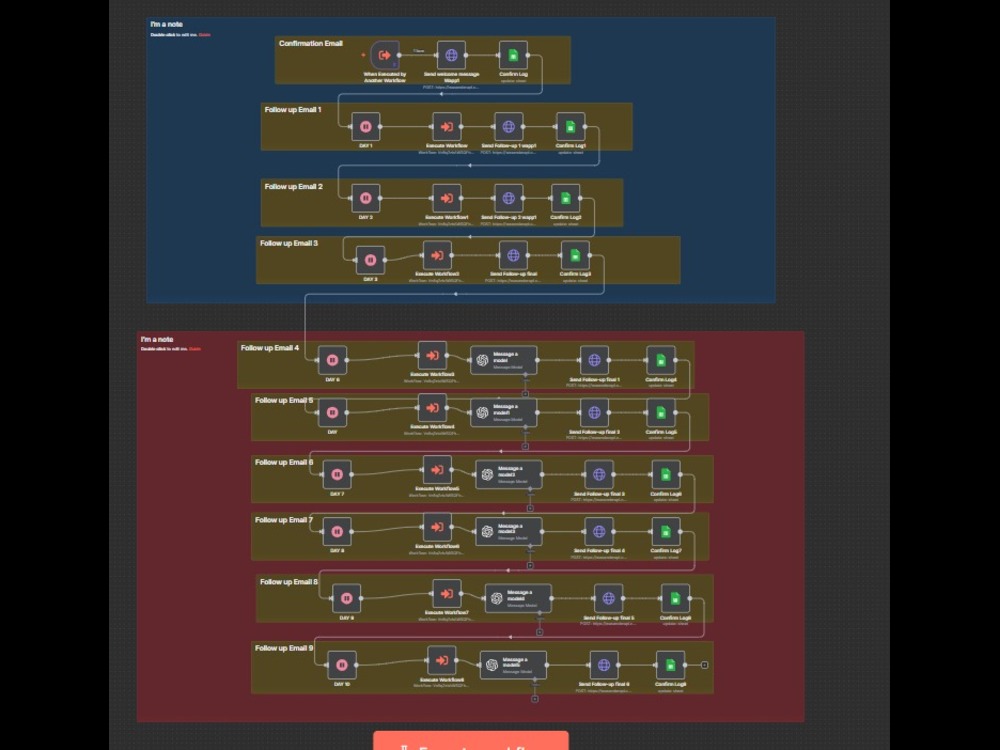Open the Send welcome message HTTP node
1000x750 pixels.
pos(451,55)
